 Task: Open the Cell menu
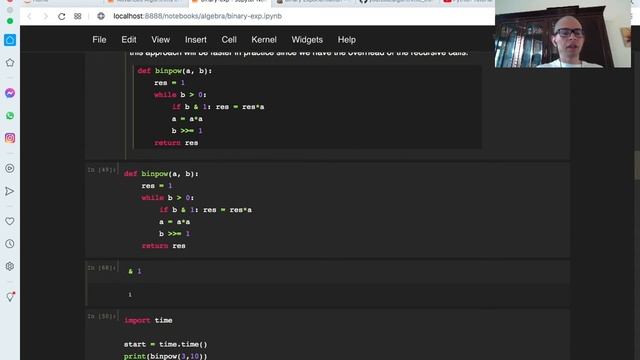[229, 40]
